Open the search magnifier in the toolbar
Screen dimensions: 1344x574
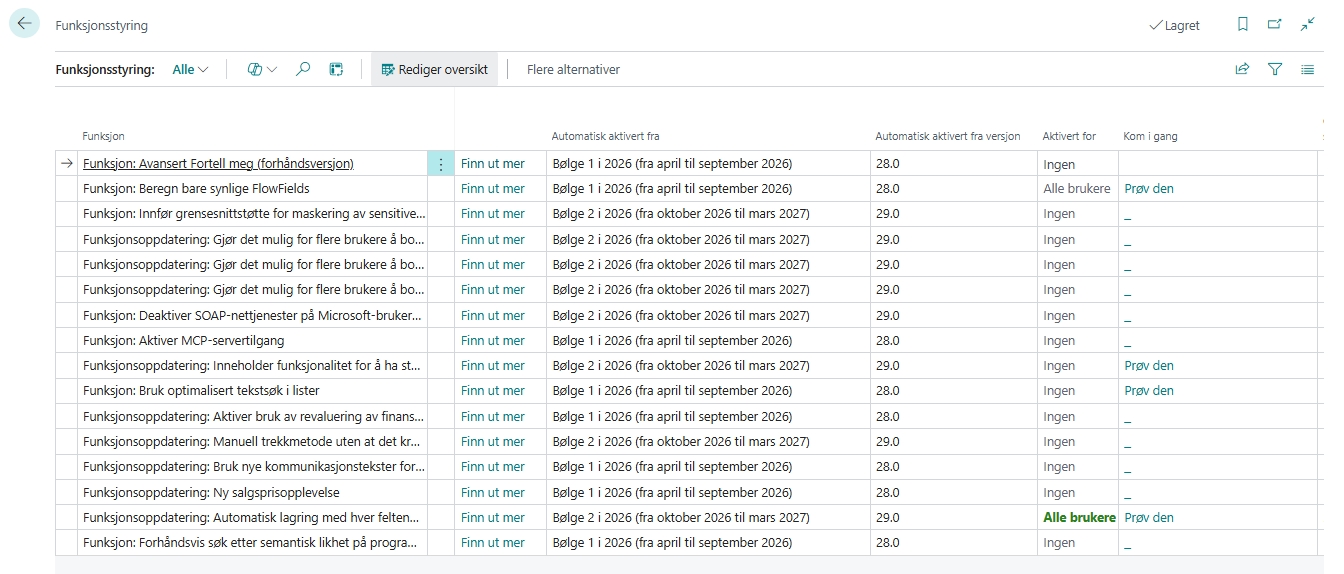coord(303,69)
